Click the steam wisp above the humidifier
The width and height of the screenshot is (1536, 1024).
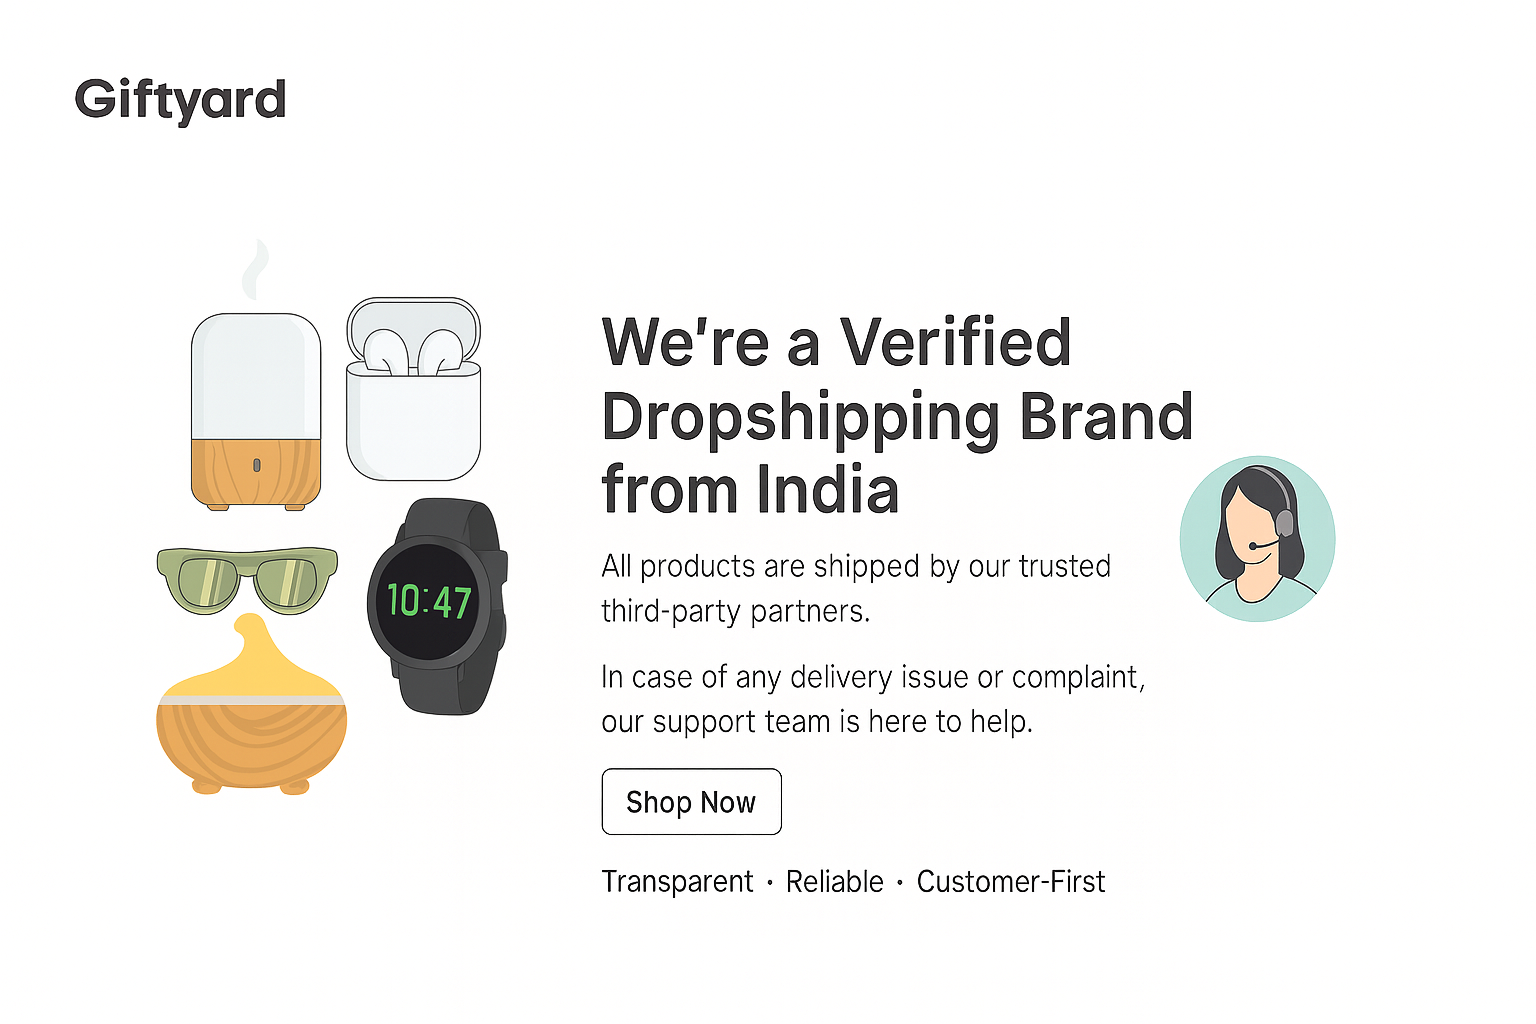[x=256, y=270]
